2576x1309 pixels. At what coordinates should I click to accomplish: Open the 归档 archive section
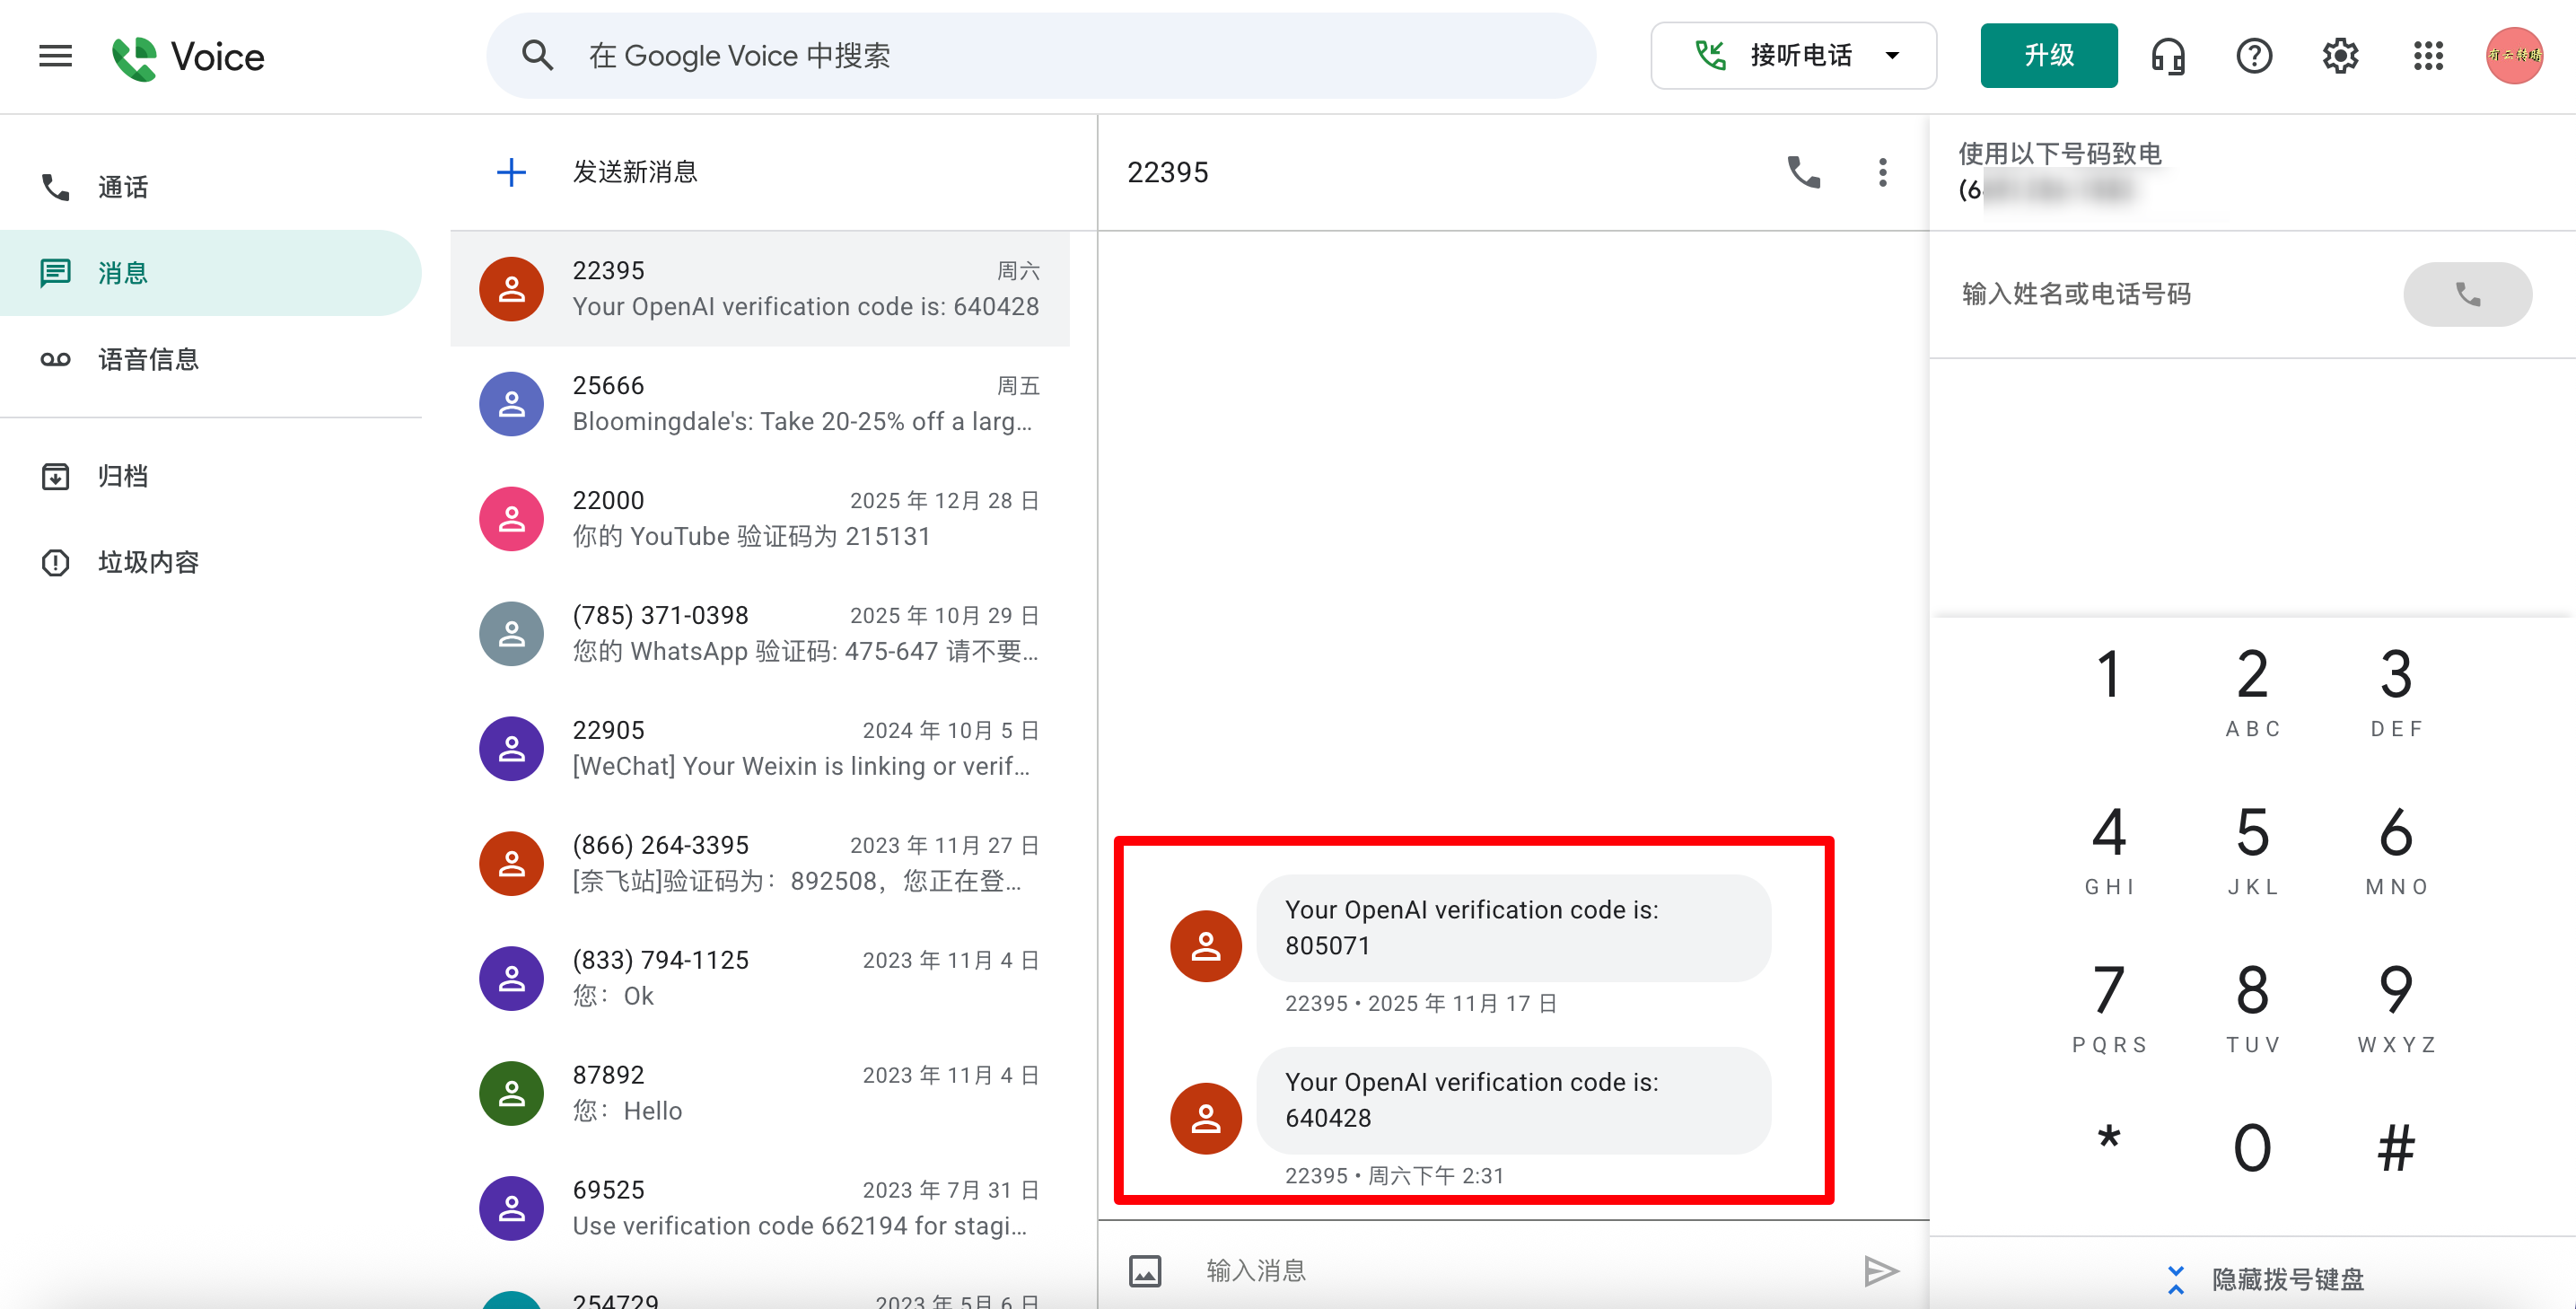(122, 476)
